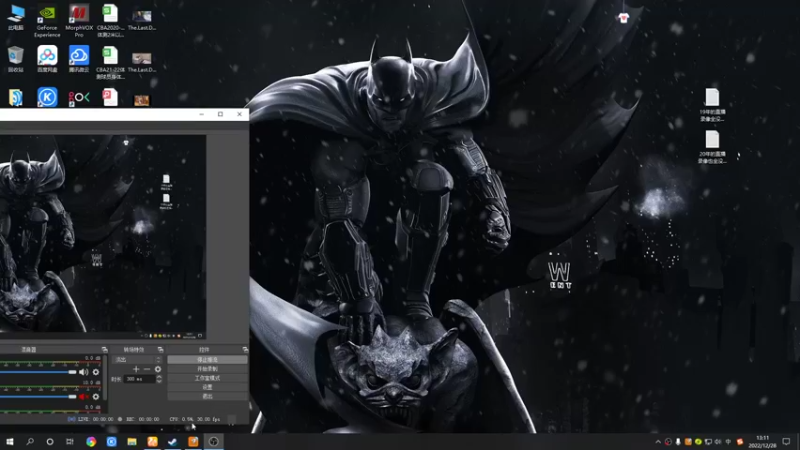This screenshot has height=450, width=800.
Task: Open Settings from OBS controls panel
Action: point(207,387)
